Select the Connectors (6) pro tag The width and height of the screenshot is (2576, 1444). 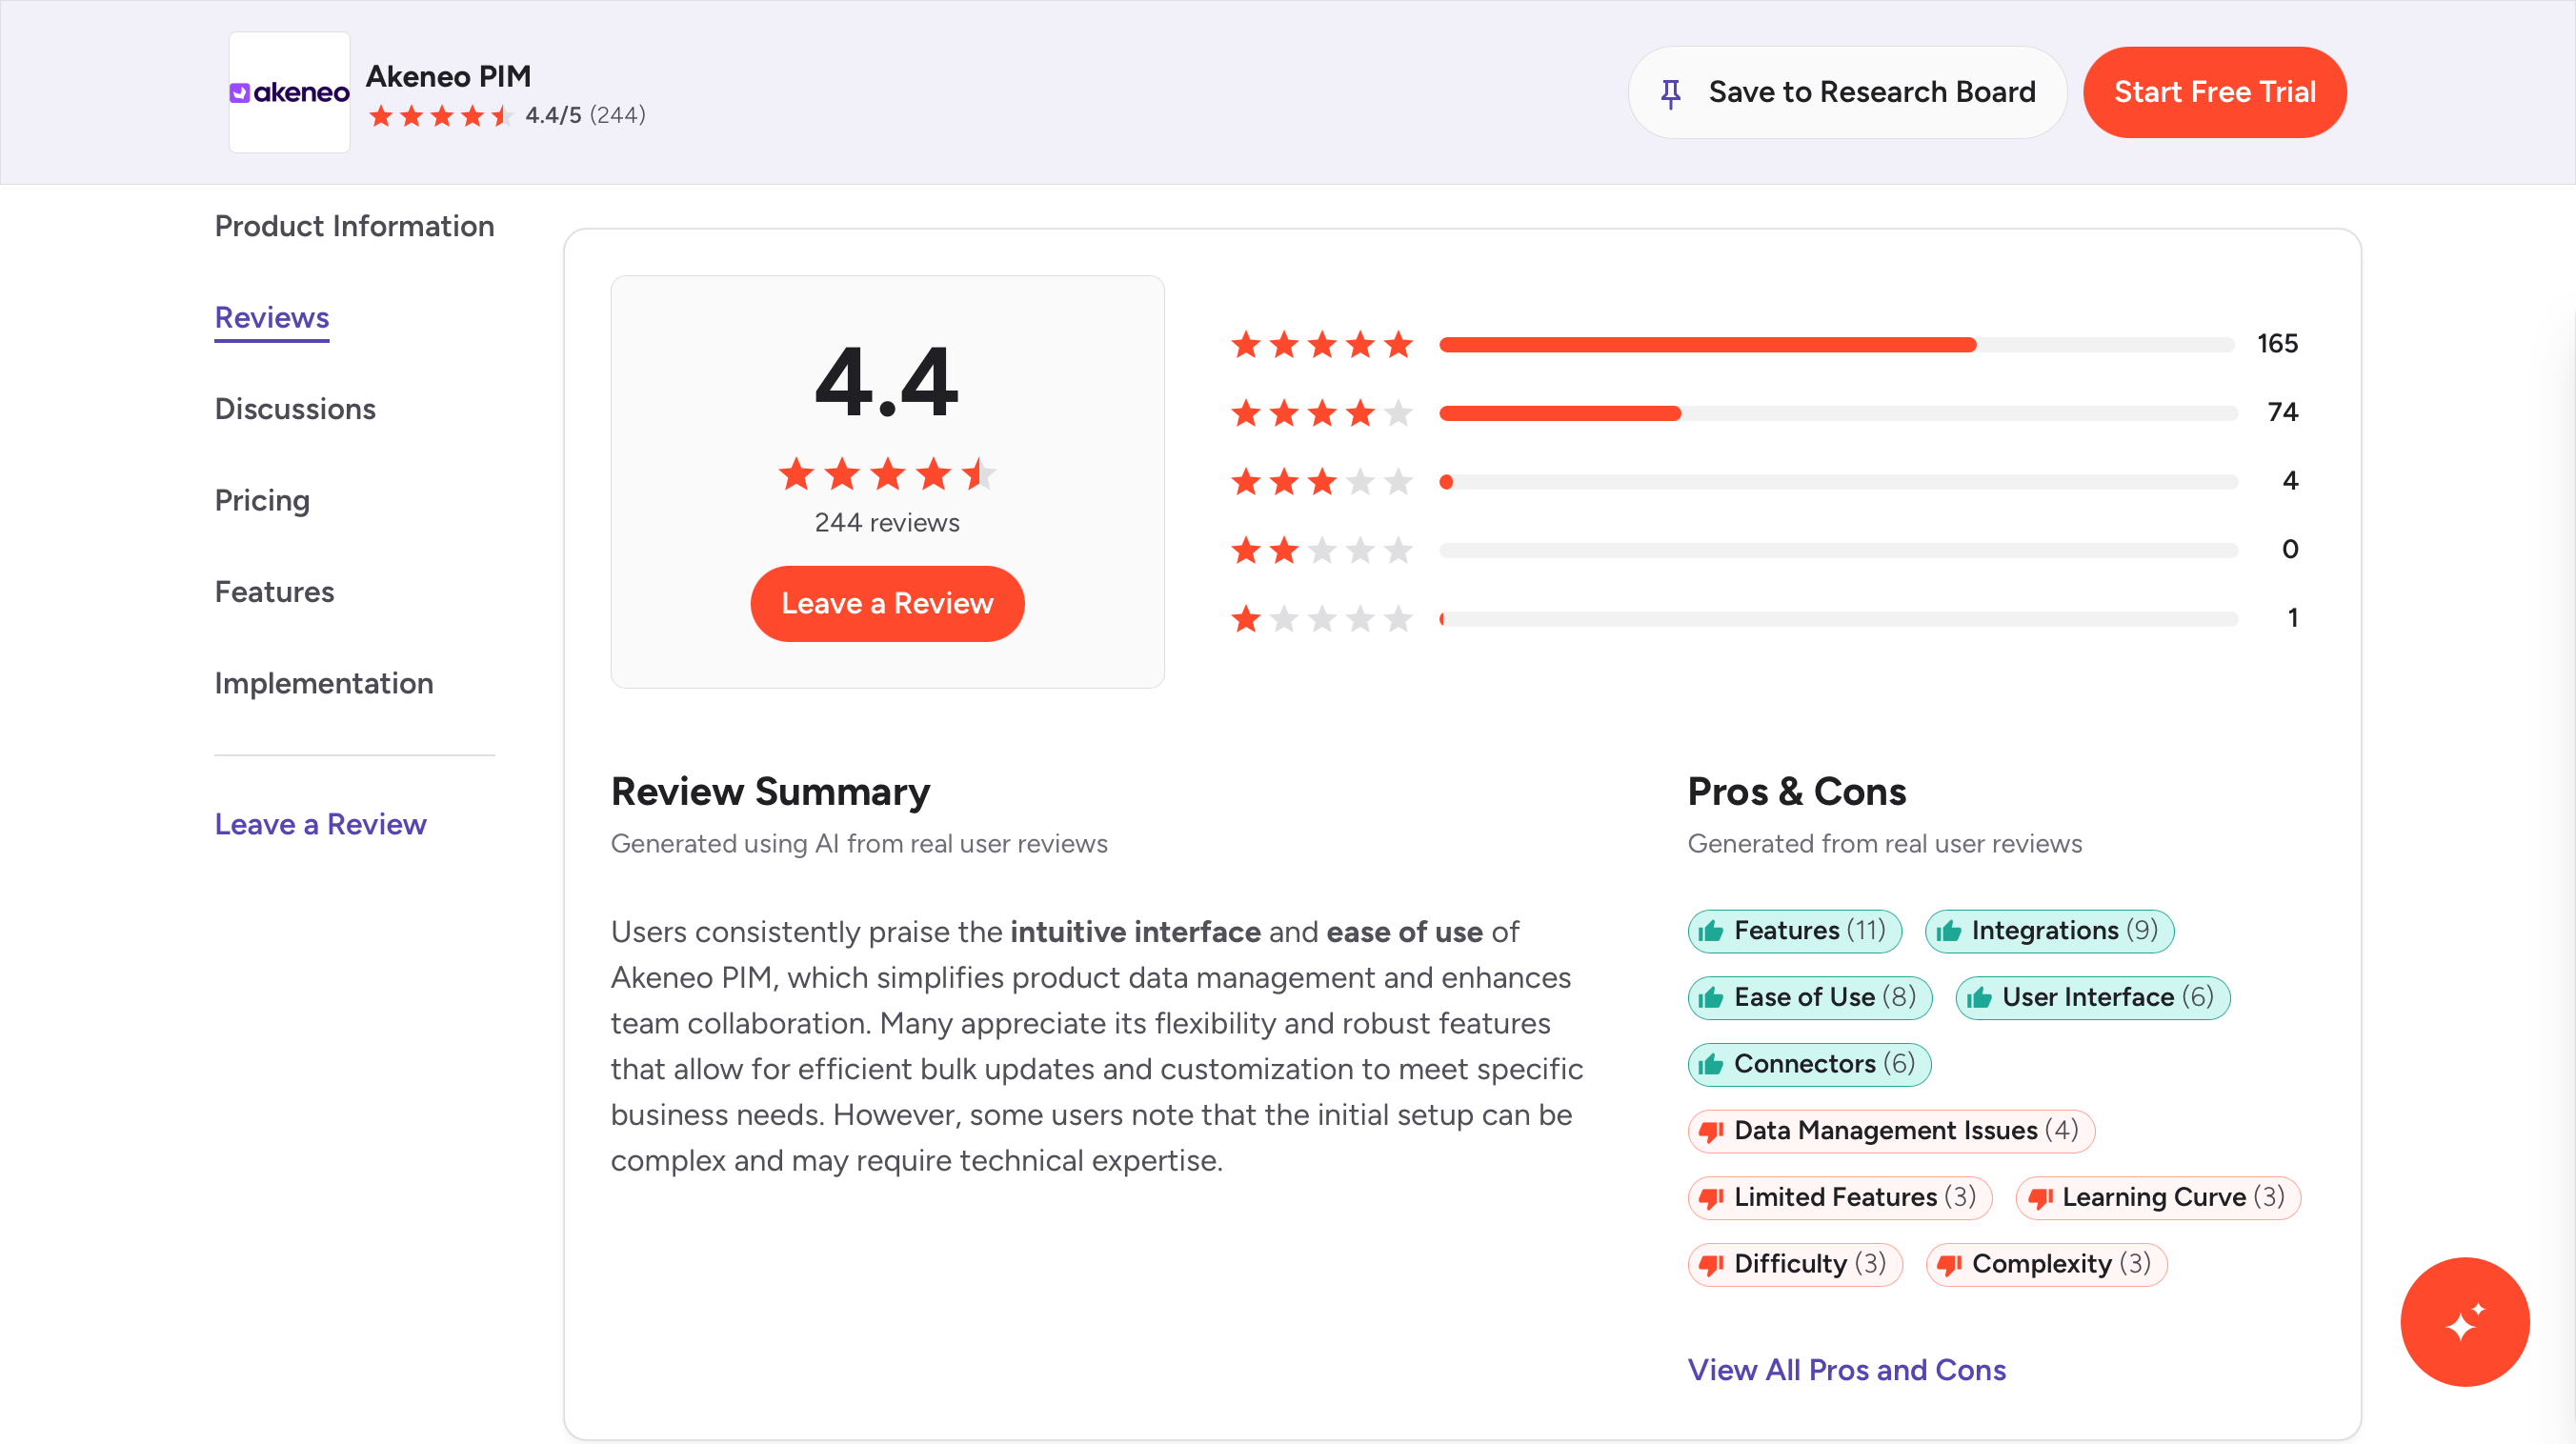[1809, 1064]
